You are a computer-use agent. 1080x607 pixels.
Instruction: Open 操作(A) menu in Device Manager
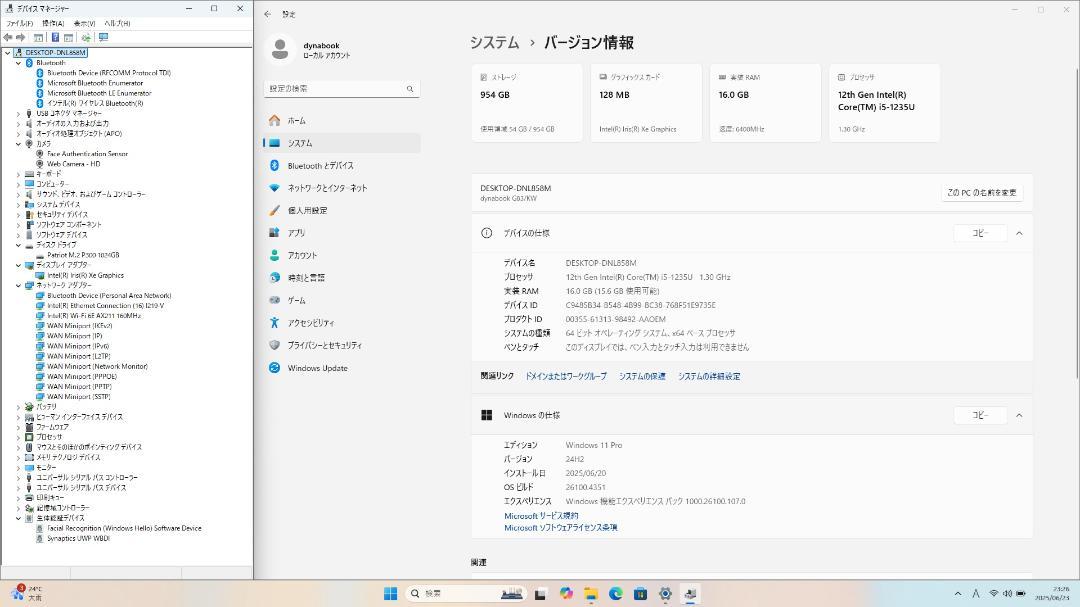53,23
